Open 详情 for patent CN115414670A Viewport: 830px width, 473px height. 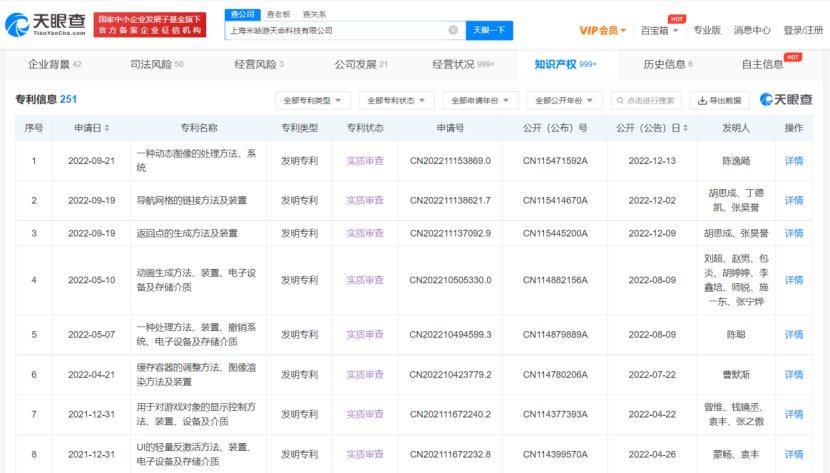(793, 201)
